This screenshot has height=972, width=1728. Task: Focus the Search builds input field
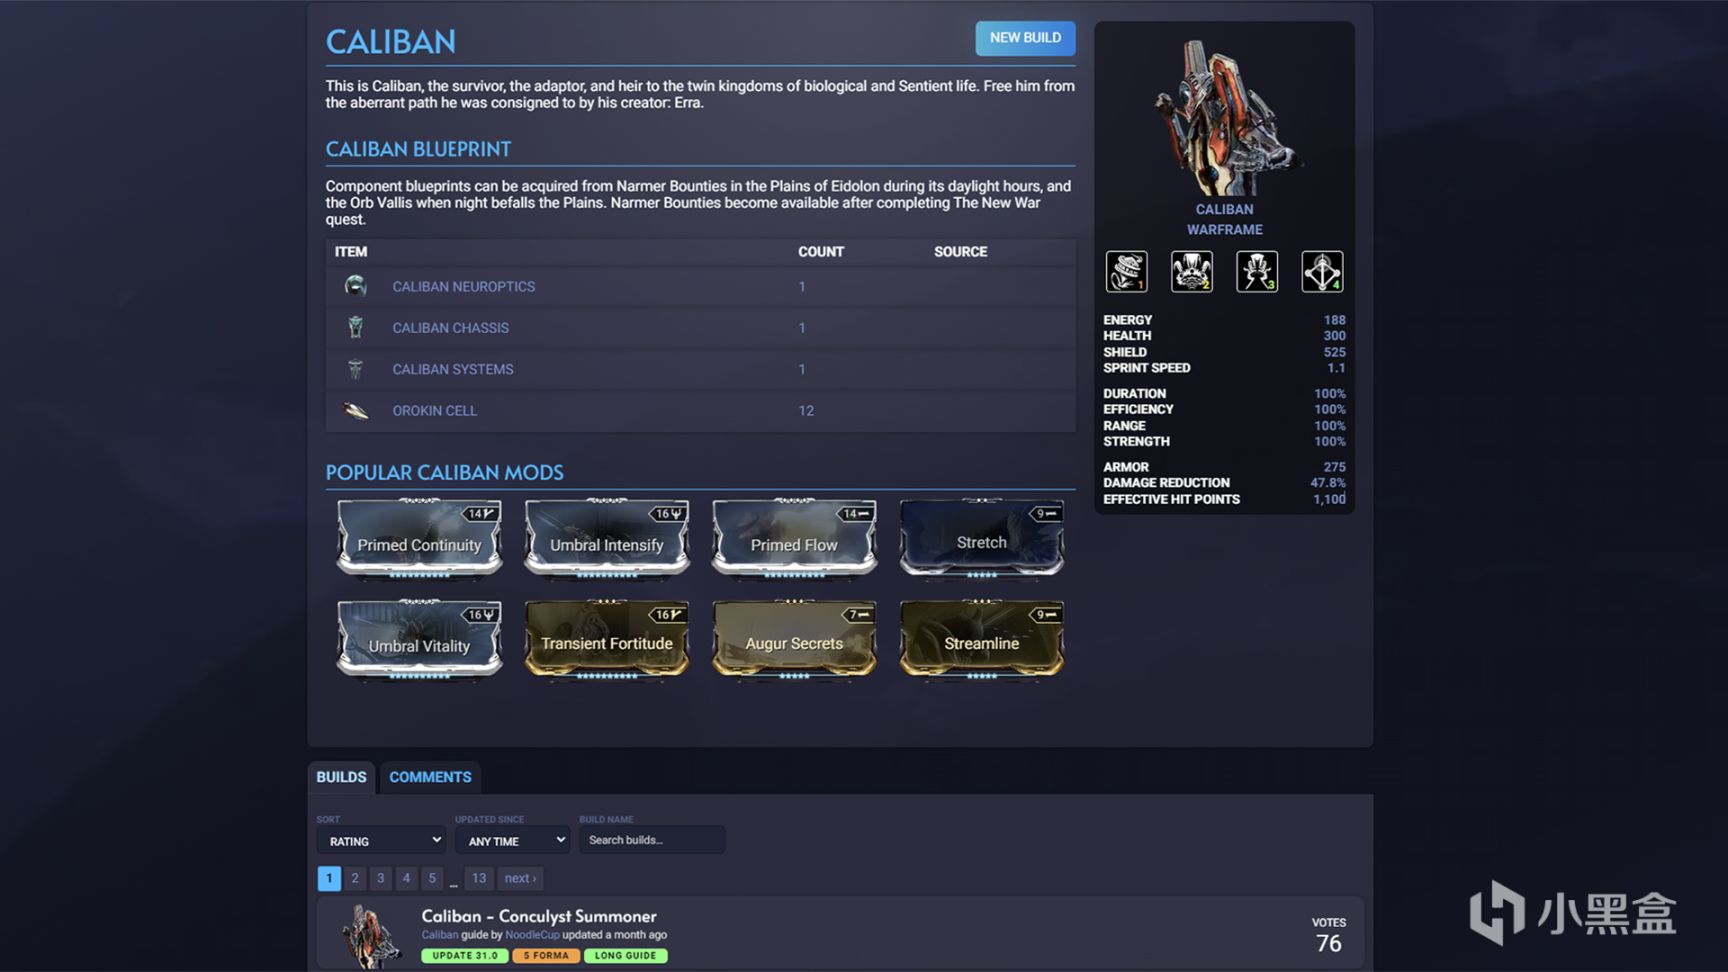[x=651, y=840]
